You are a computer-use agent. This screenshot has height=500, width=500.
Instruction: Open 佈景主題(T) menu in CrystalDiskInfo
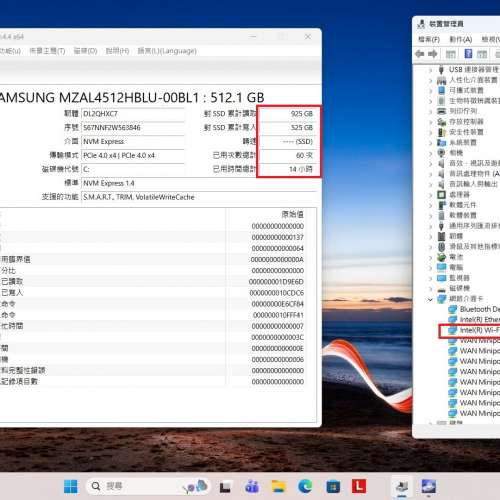(47, 51)
